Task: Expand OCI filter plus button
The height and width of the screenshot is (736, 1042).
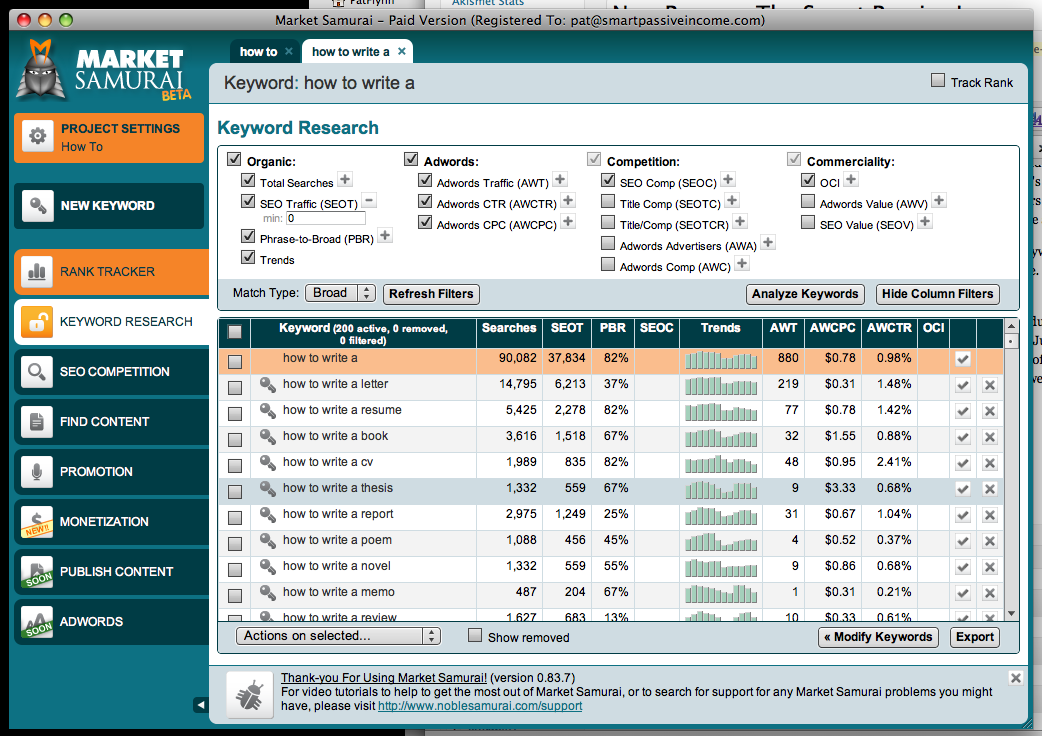Action: [851, 179]
